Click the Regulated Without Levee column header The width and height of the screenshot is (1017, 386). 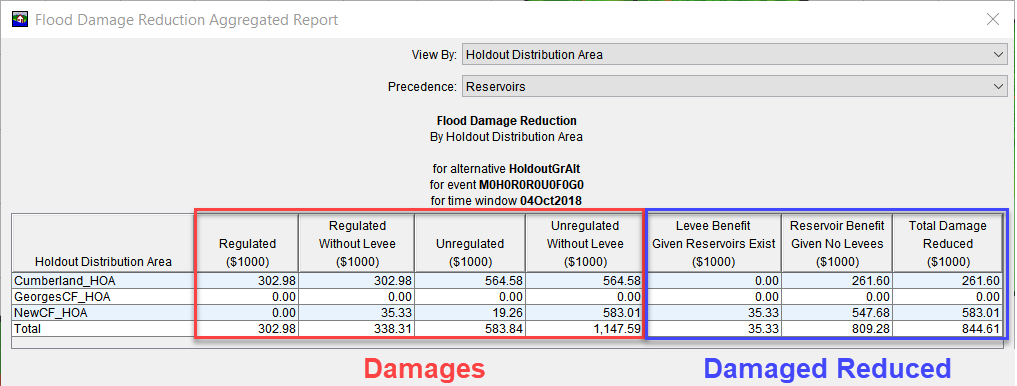coord(357,243)
